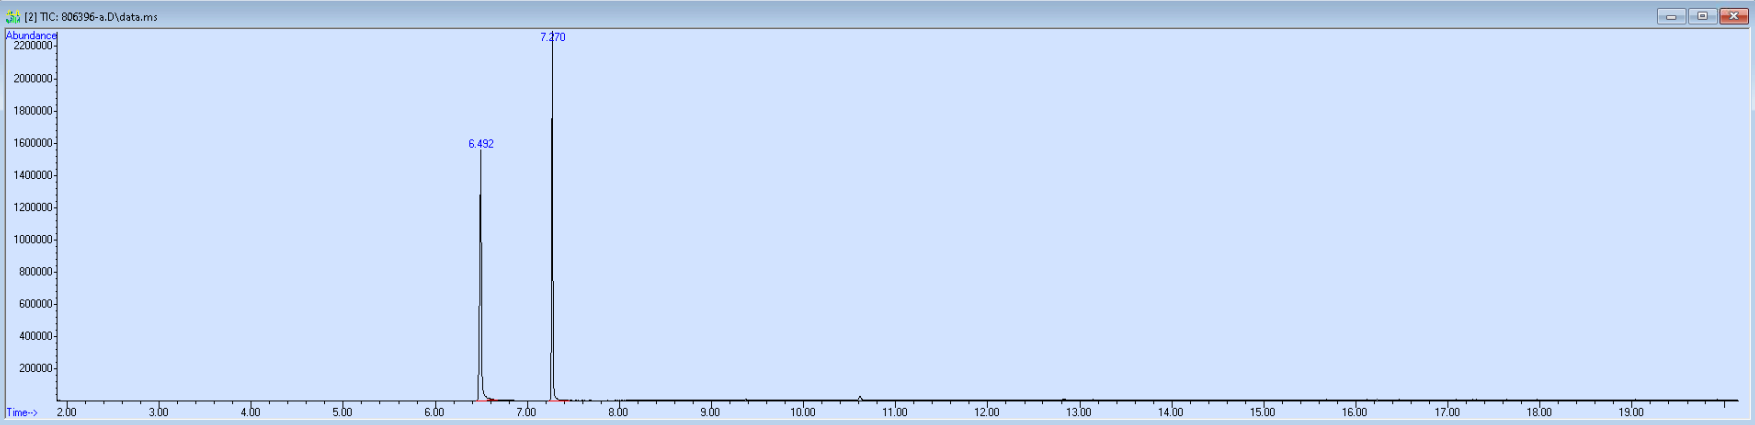Click the Time--> axis label
The height and width of the screenshot is (425, 1755).
[x=22, y=412]
